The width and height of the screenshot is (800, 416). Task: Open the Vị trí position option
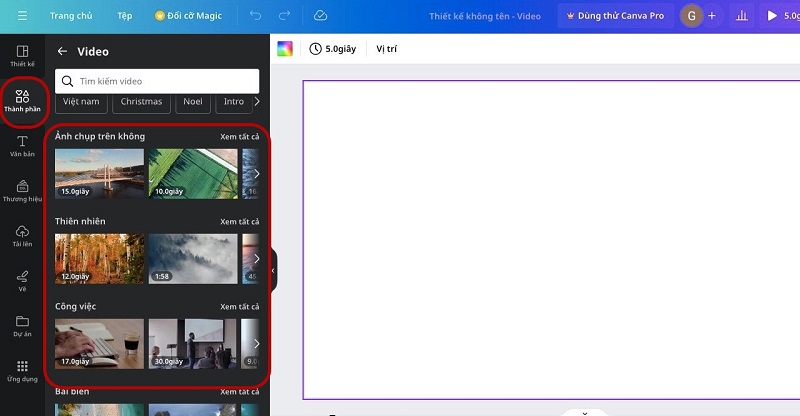coord(386,48)
